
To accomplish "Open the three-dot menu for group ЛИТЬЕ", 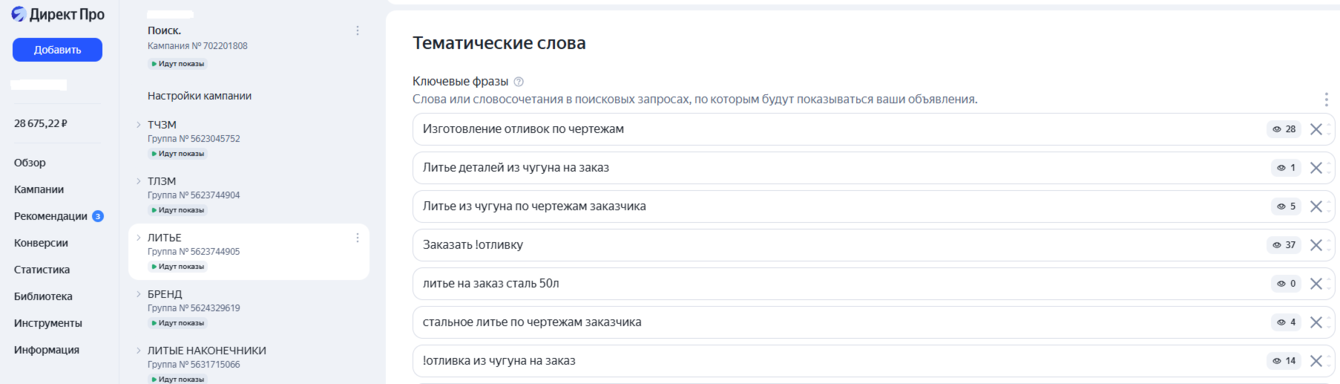I will click(358, 238).
